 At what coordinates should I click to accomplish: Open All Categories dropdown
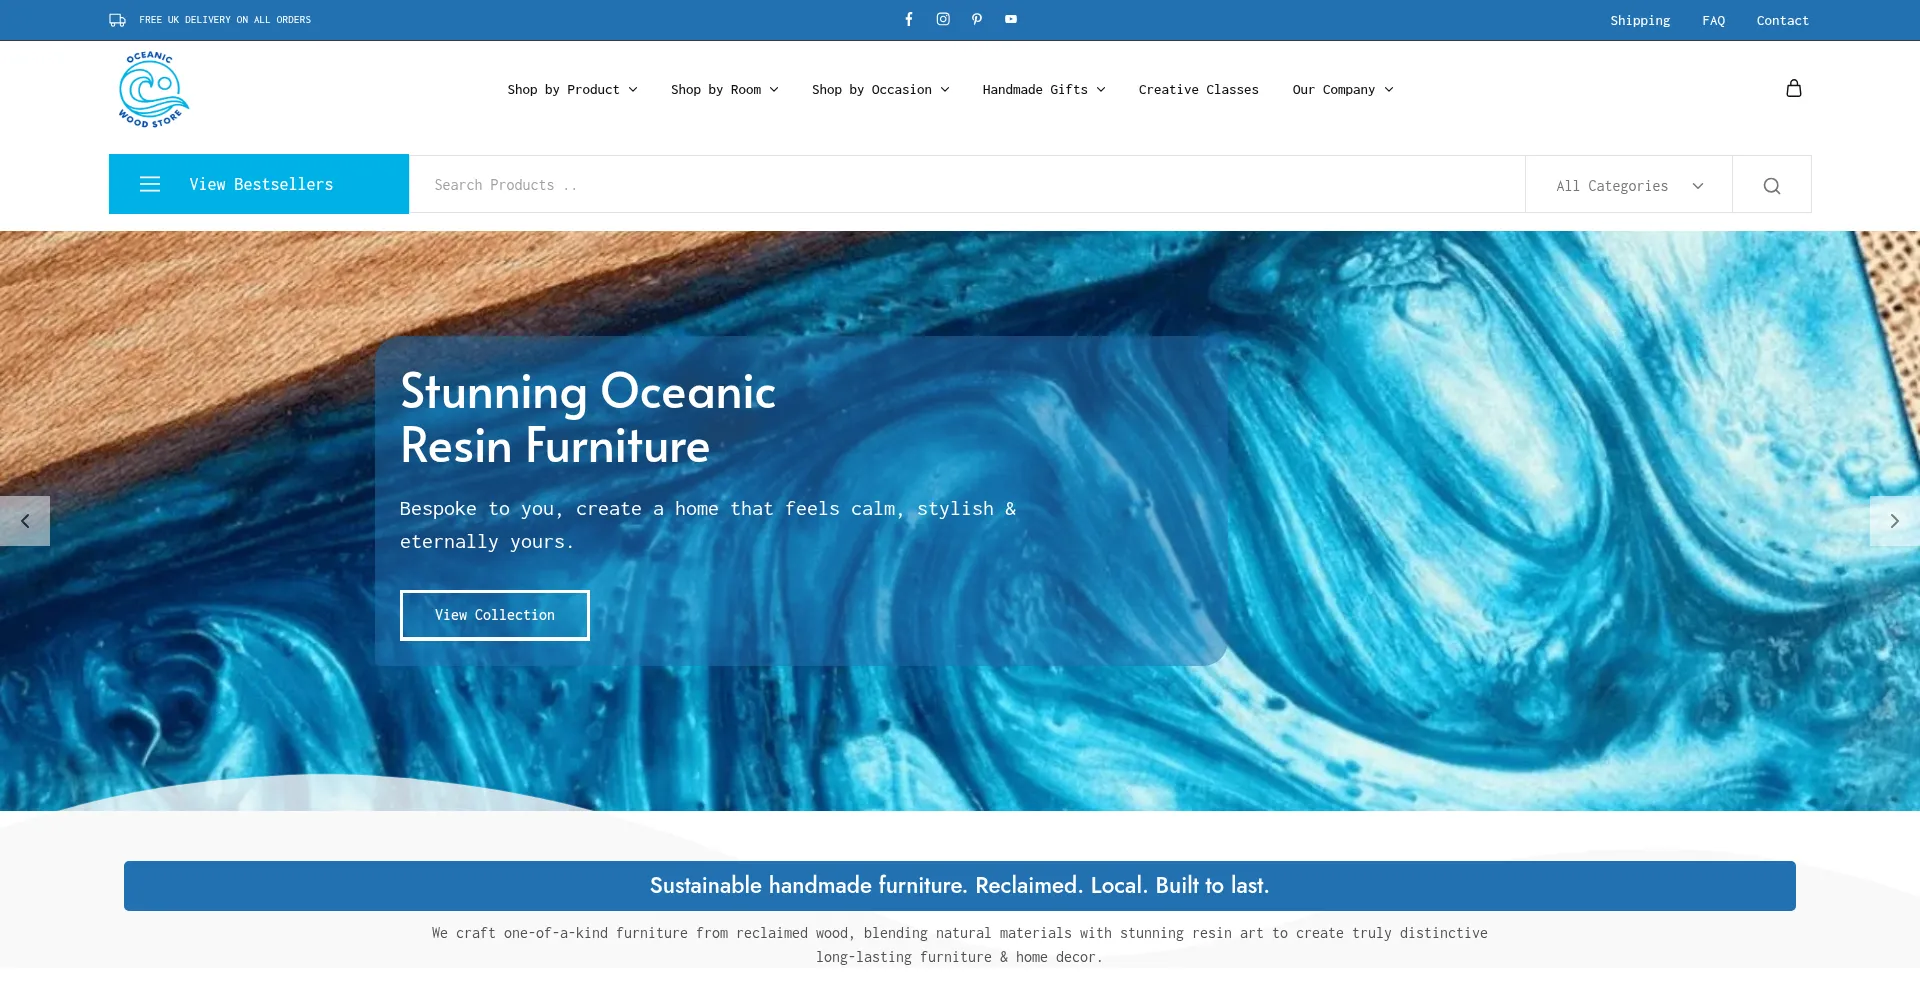(x=1629, y=185)
